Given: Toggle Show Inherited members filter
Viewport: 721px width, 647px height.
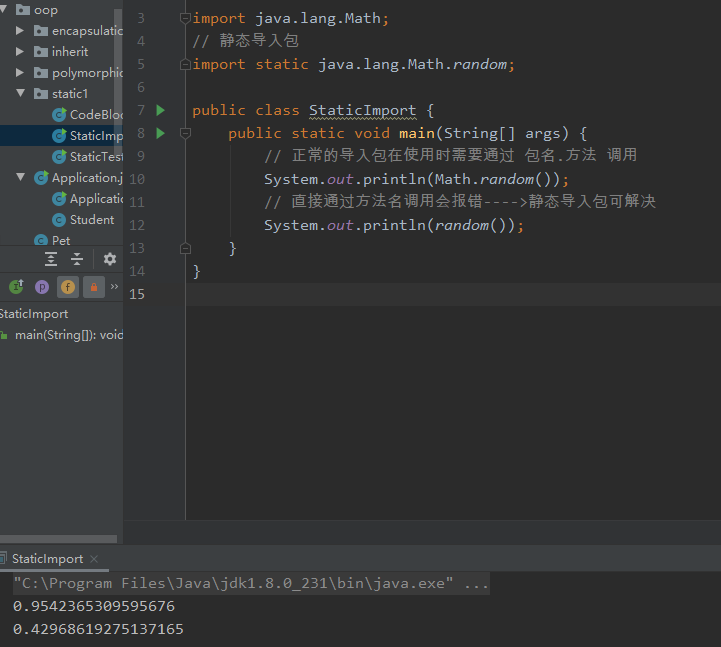Looking at the screenshot, I should (17, 287).
